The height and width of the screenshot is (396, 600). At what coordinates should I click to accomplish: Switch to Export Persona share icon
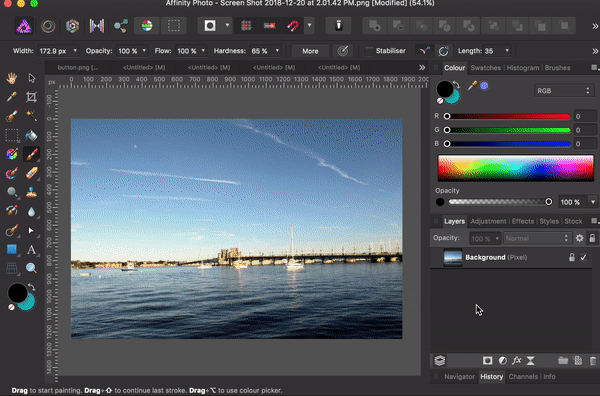[121, 26]
